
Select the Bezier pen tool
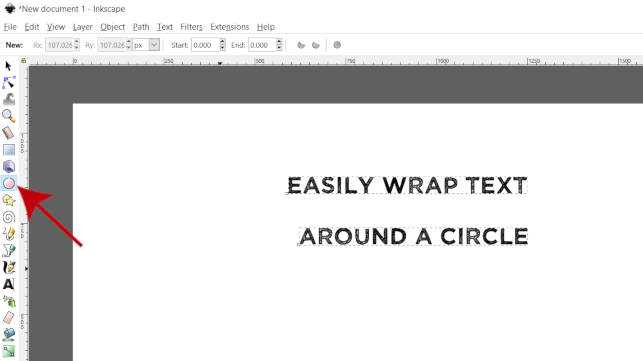(x=9, y=250)
